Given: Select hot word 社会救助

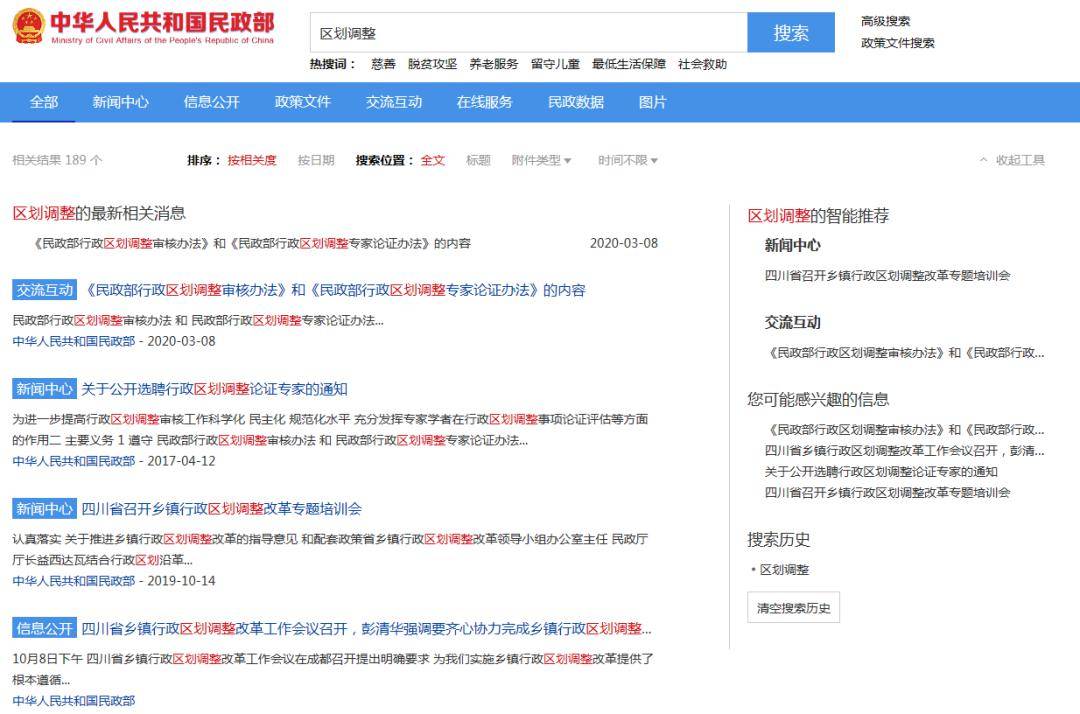Looking at the screenshot, I should [703, 64].
